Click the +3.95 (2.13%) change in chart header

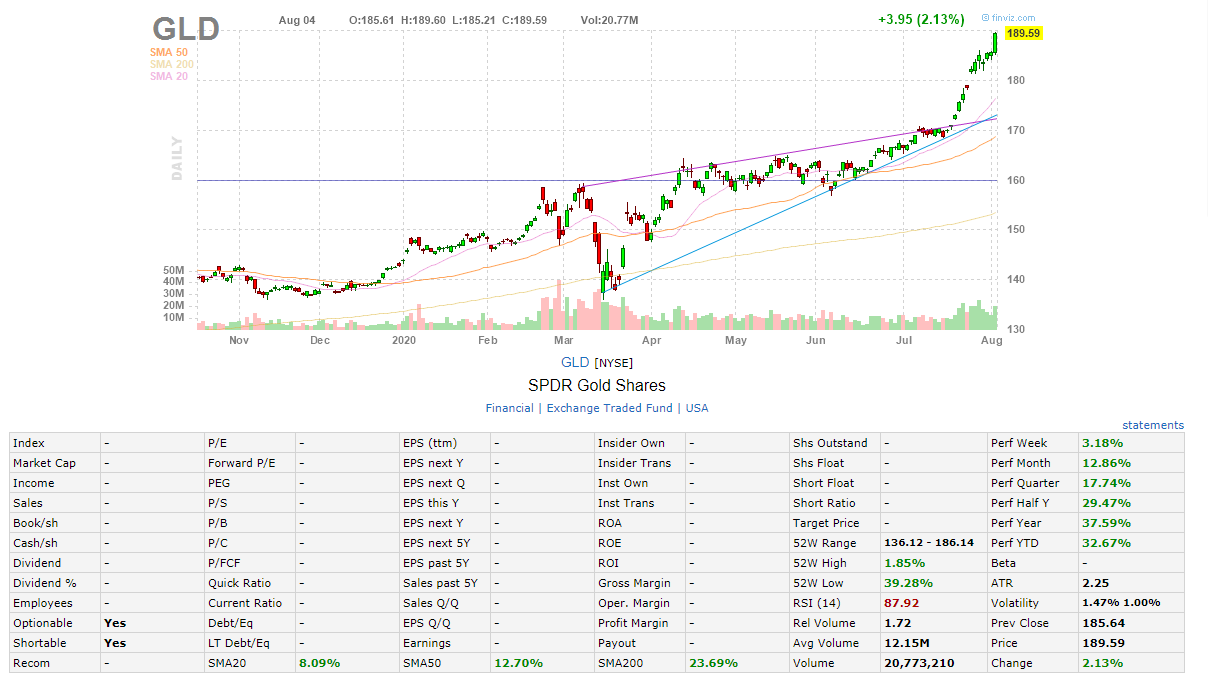click(921, 19)
